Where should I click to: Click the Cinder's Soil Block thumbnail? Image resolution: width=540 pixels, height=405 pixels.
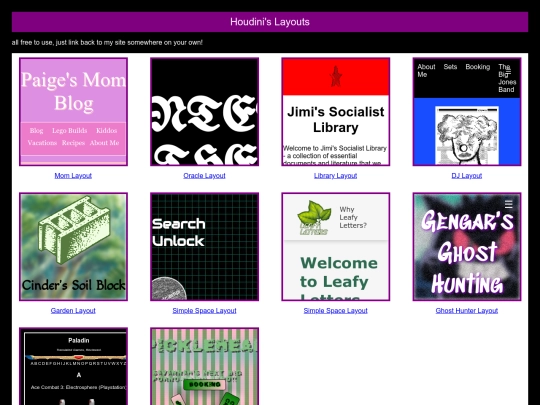tap(73, 247)
